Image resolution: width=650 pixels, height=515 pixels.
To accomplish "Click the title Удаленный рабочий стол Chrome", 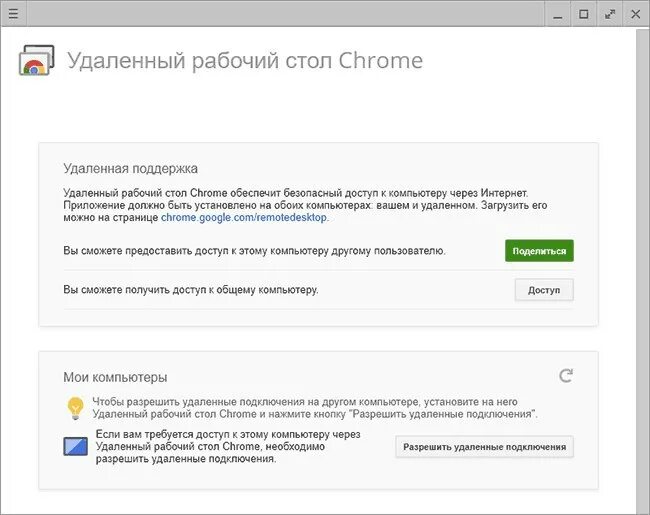I will point(245,61).
